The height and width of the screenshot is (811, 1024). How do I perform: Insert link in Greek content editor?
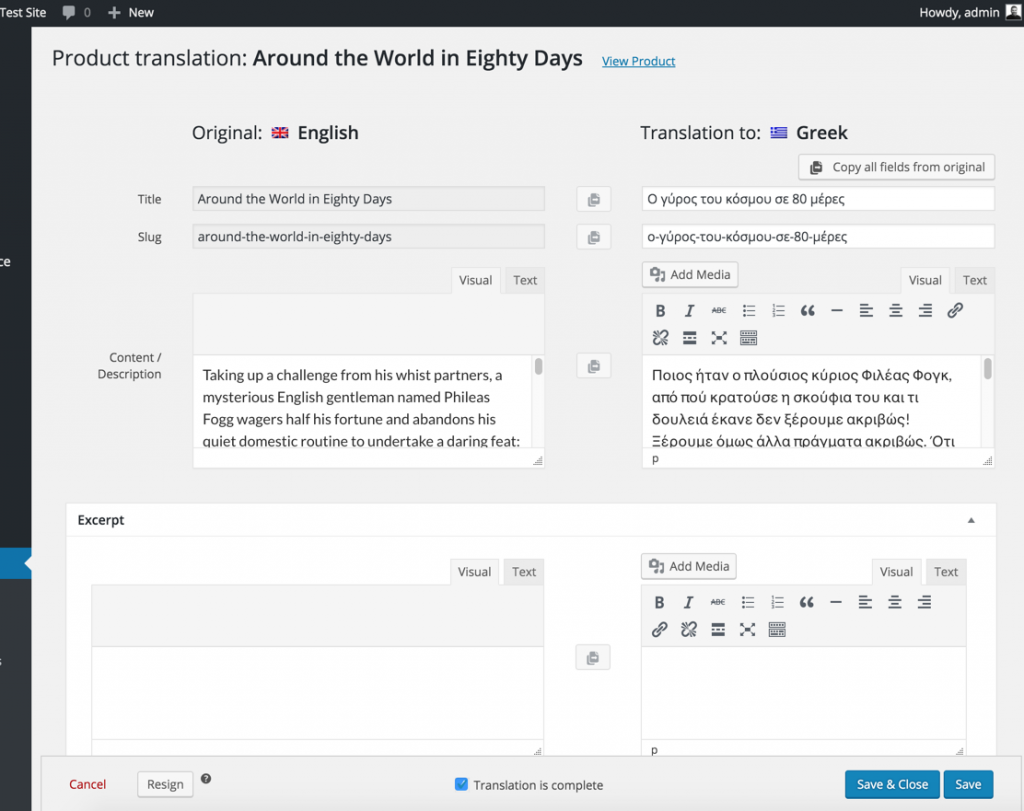(x=955, y=311)
